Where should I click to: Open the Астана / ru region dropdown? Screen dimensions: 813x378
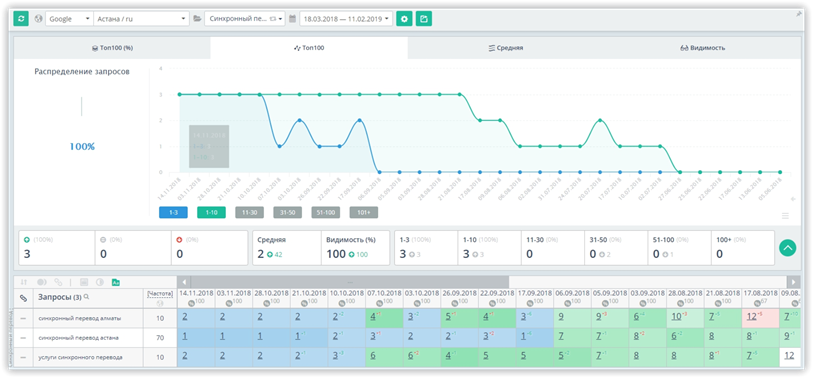tap(141, 19)
